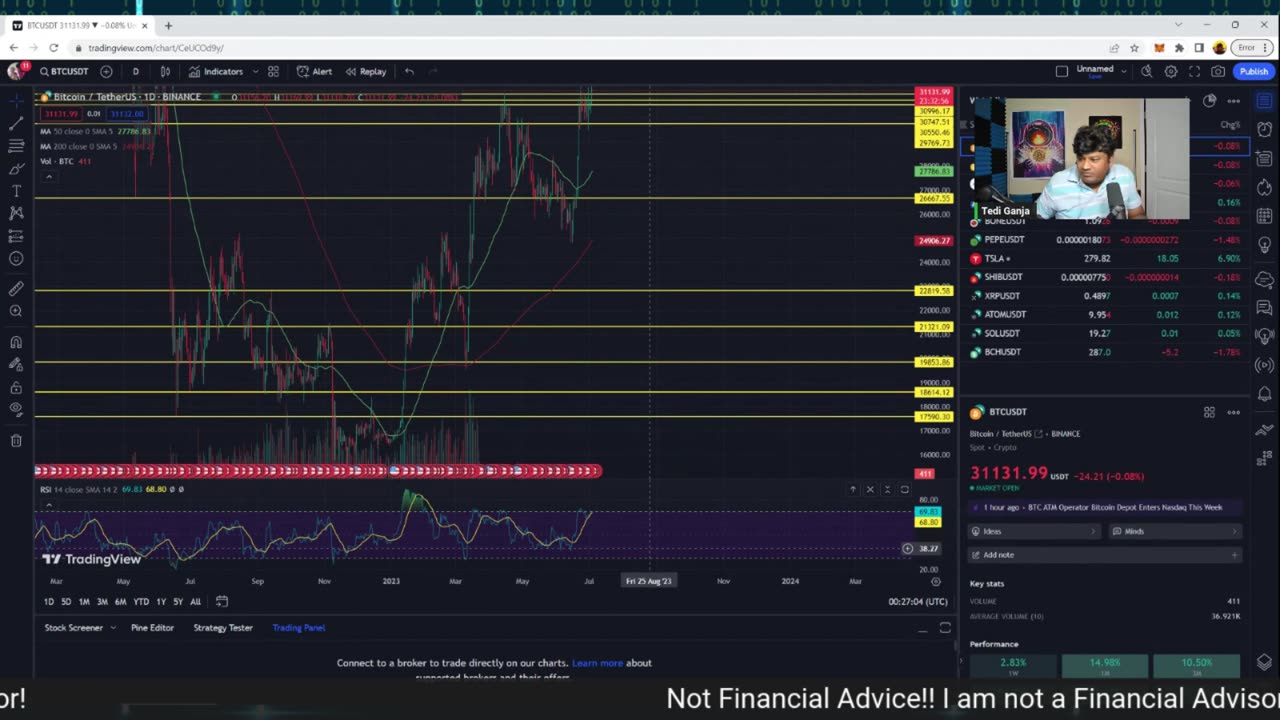1280x720 pixels.
Task: Take a chart snapshot with camera icon
Action: pyautogui.click(x=1218, y=71)
